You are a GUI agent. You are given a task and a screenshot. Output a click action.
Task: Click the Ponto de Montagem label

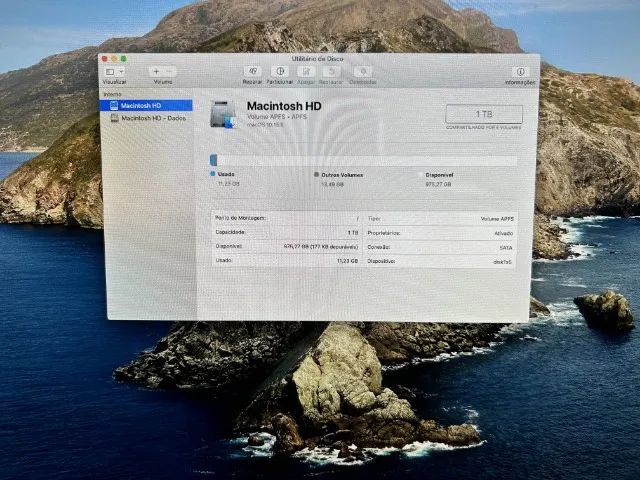240,218
